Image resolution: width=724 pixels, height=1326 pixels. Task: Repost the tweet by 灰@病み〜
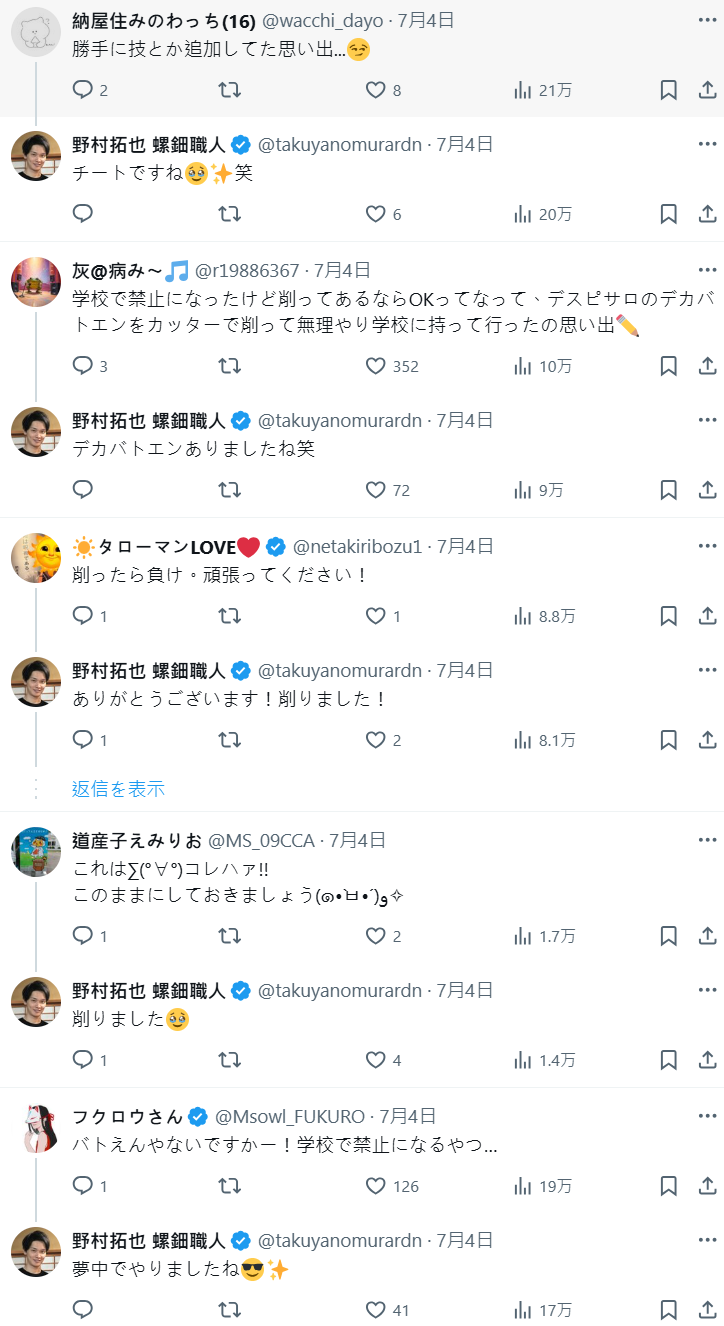point(229,366)
